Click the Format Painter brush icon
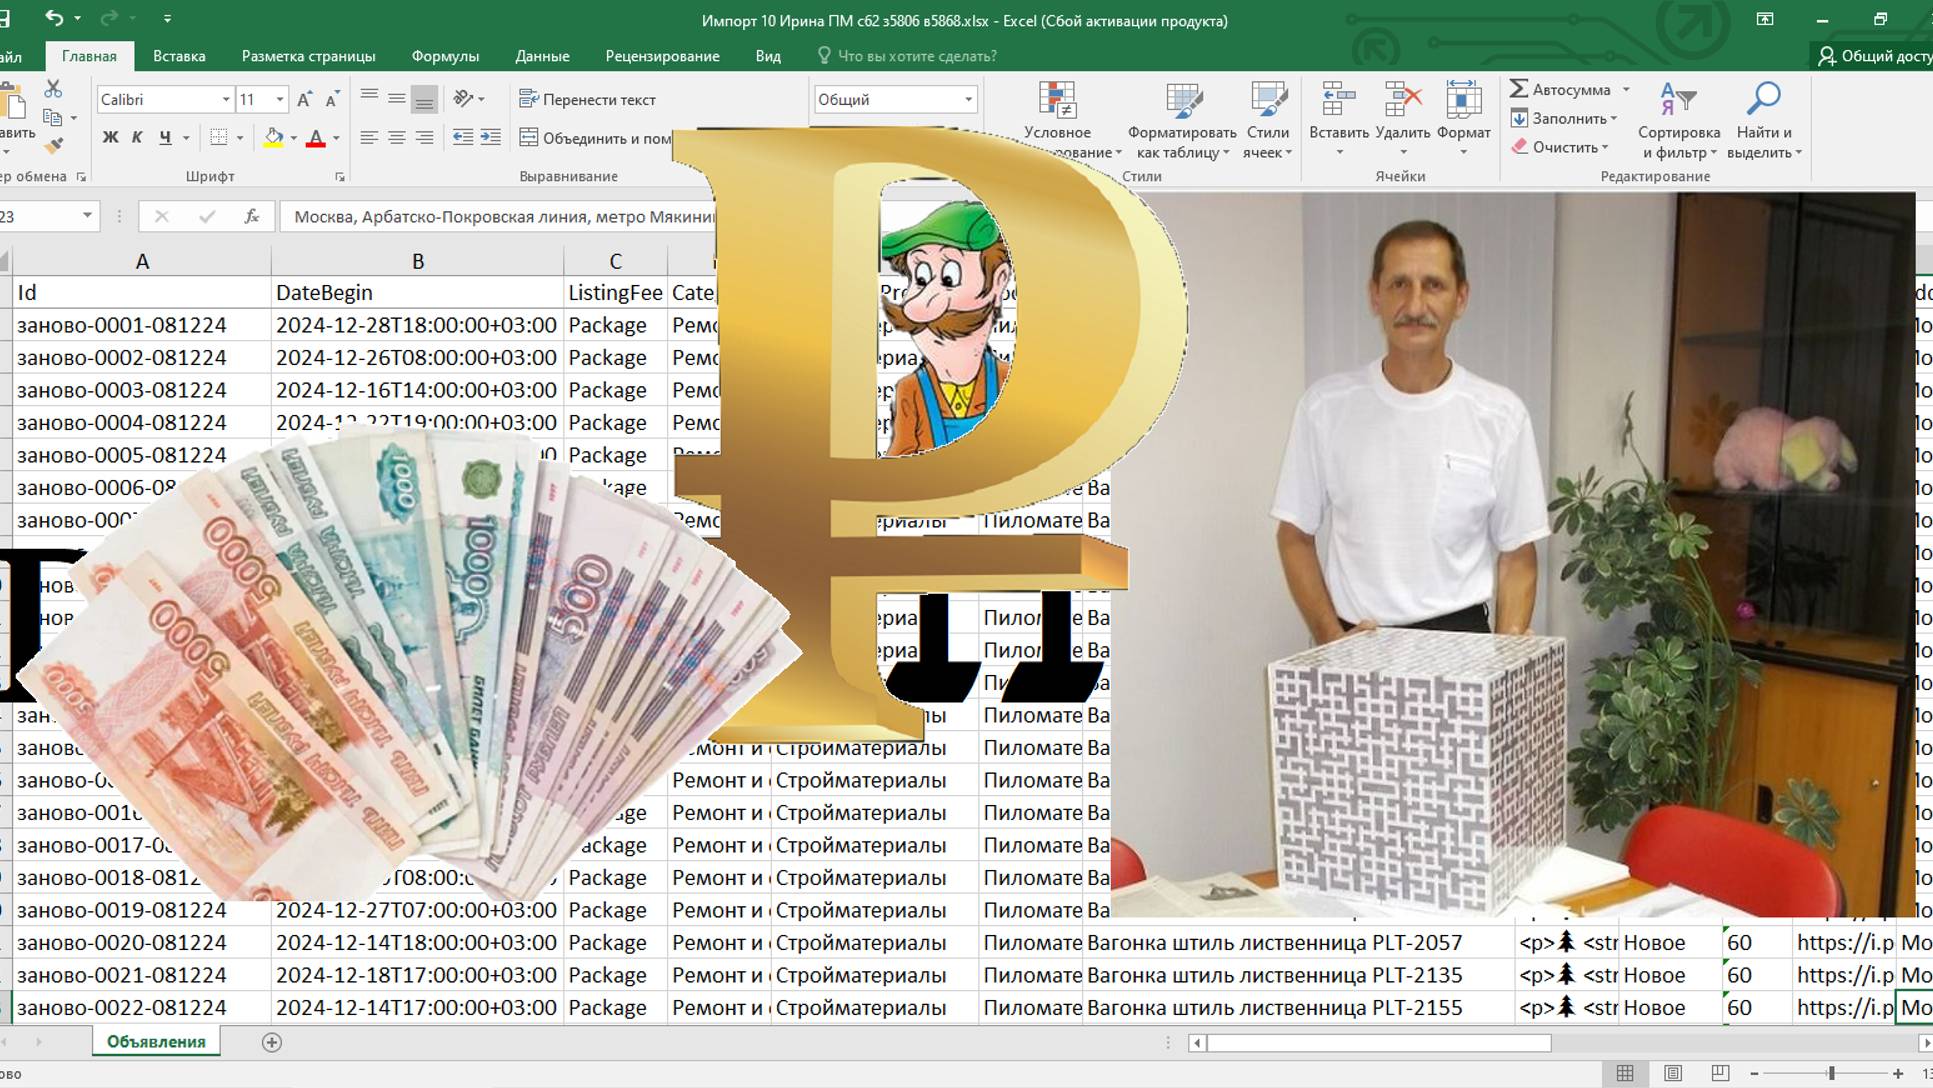1933x1088 pixels. click(x=54, y=145)
